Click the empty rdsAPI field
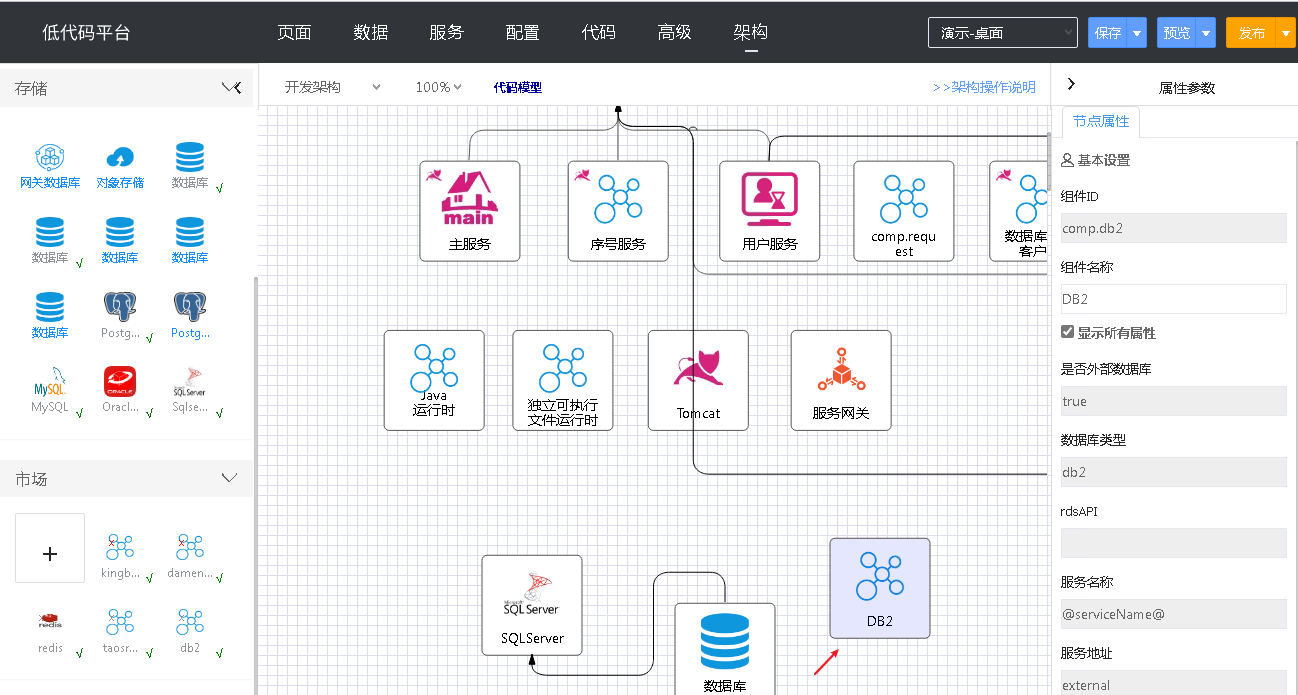This screenshot has width=1298, height=695. pos(1174,543)
